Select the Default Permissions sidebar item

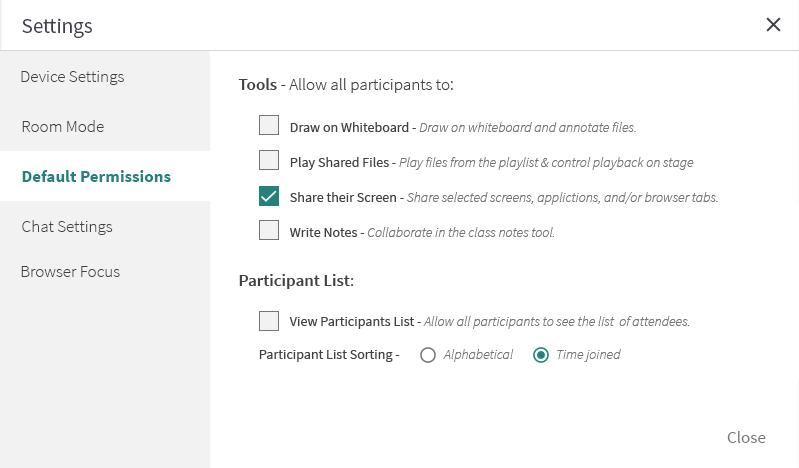96,177
